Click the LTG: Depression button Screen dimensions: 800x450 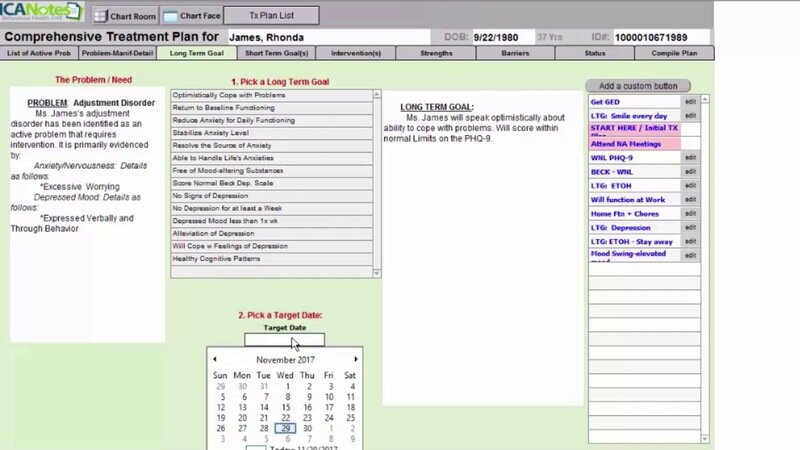(x=634, y=228)
